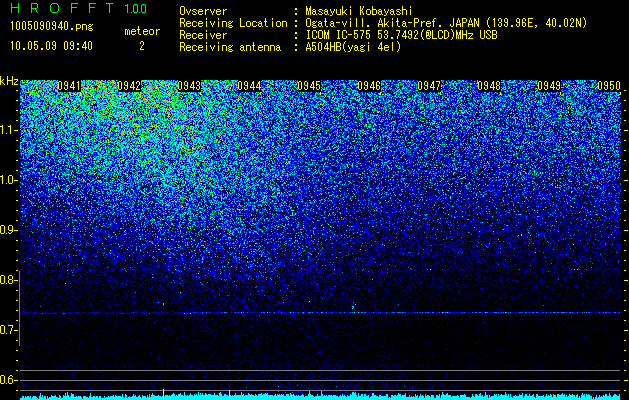Click the Receiving antenna label
Image resolution: width=629 pixels, height=400 pixels.
[230, 47]
